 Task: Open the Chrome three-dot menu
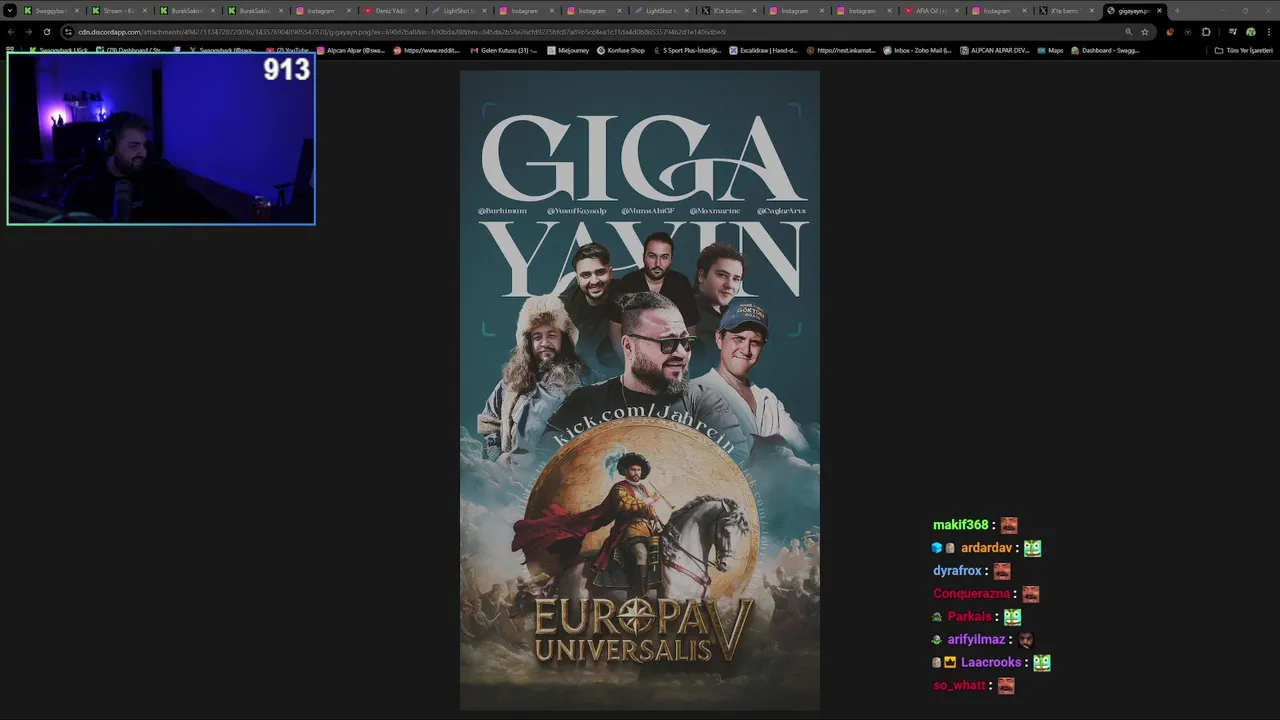pos(1268,31)
